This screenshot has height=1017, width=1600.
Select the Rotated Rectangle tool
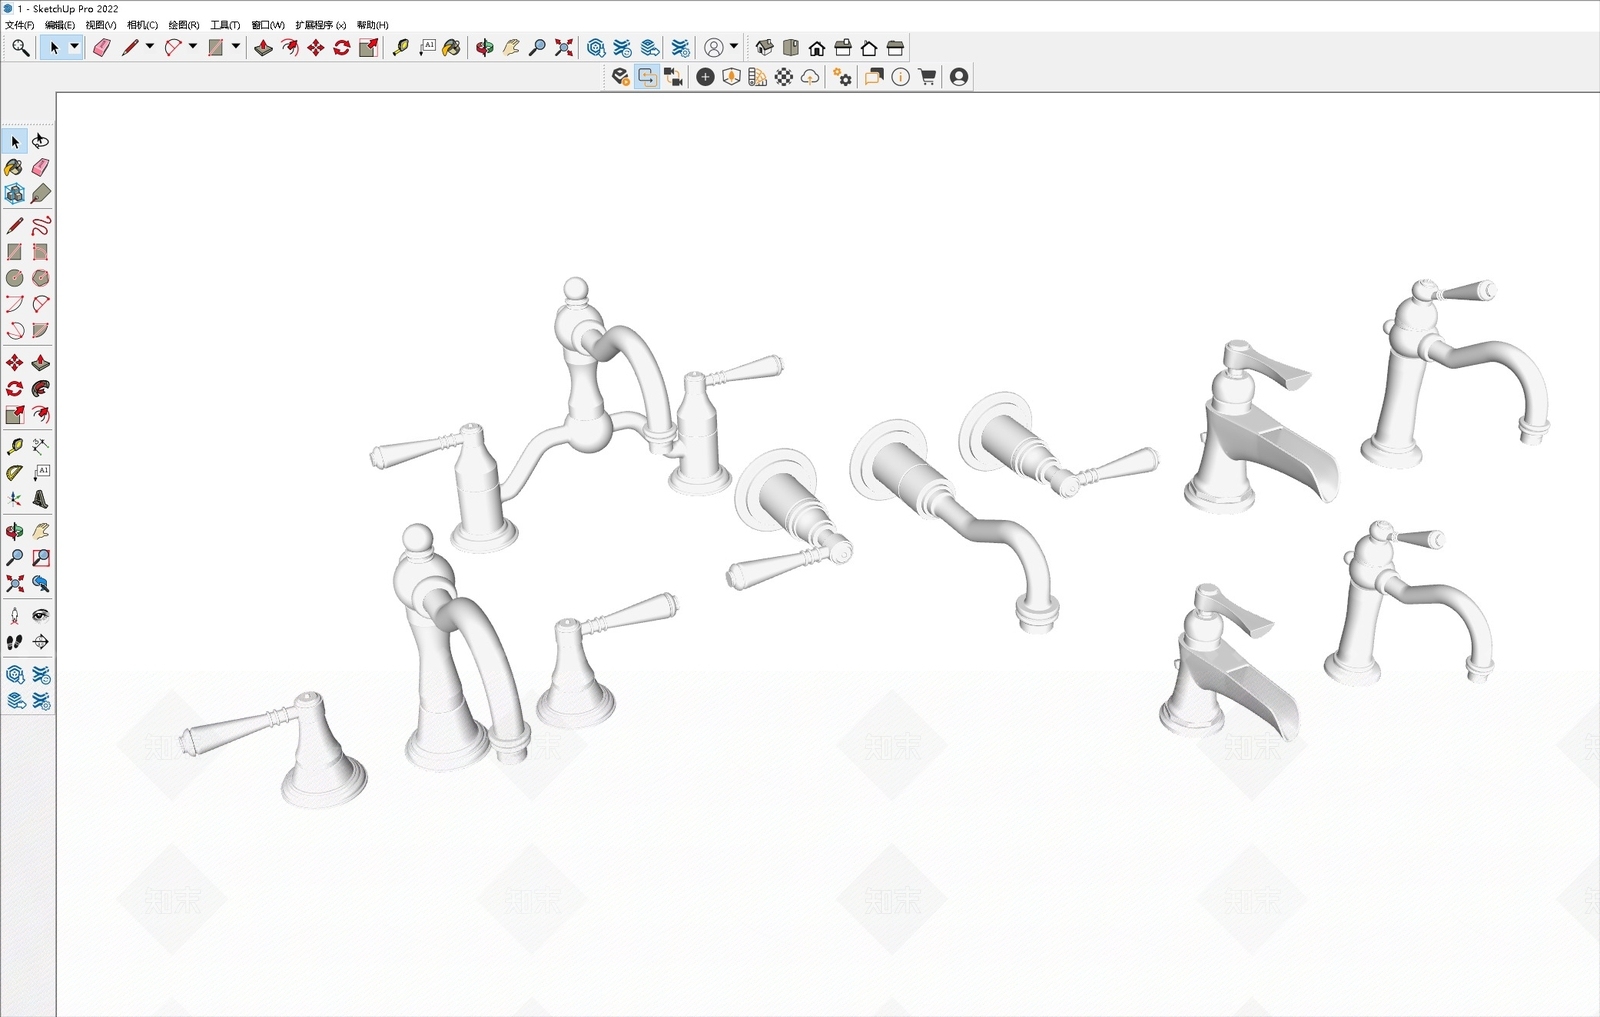click(41, 252)
